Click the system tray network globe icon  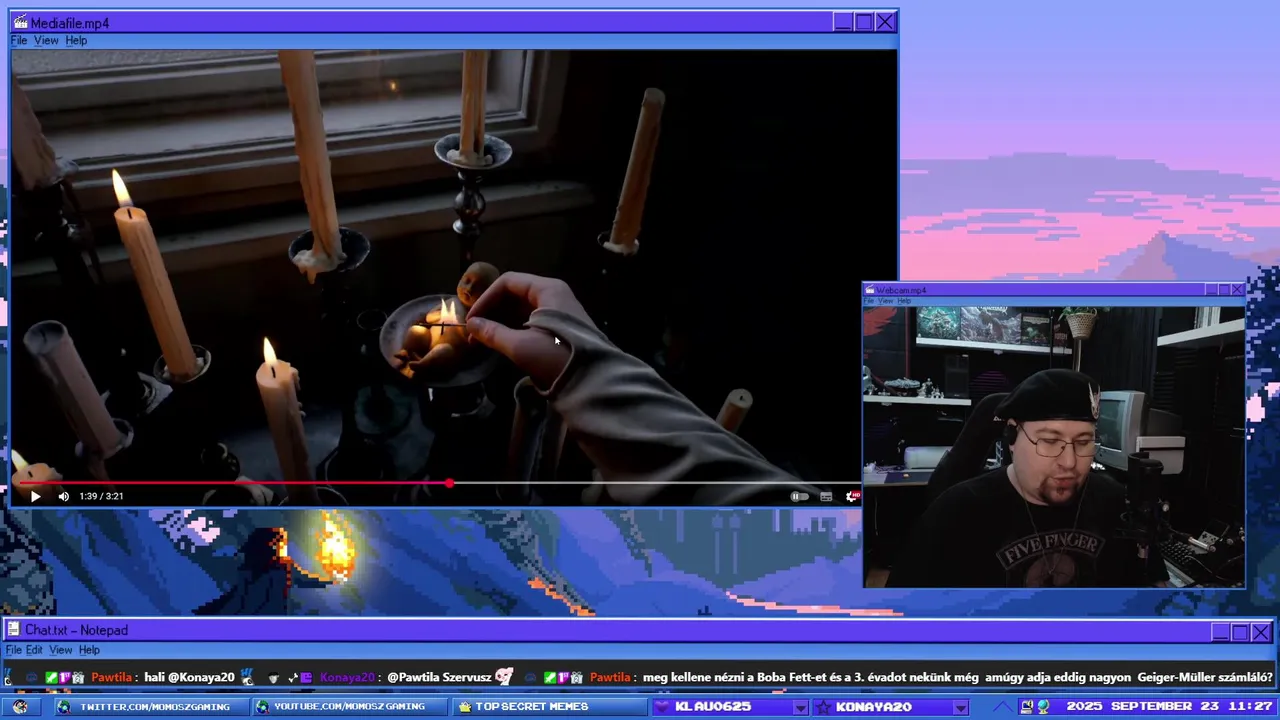(1044, 707)
